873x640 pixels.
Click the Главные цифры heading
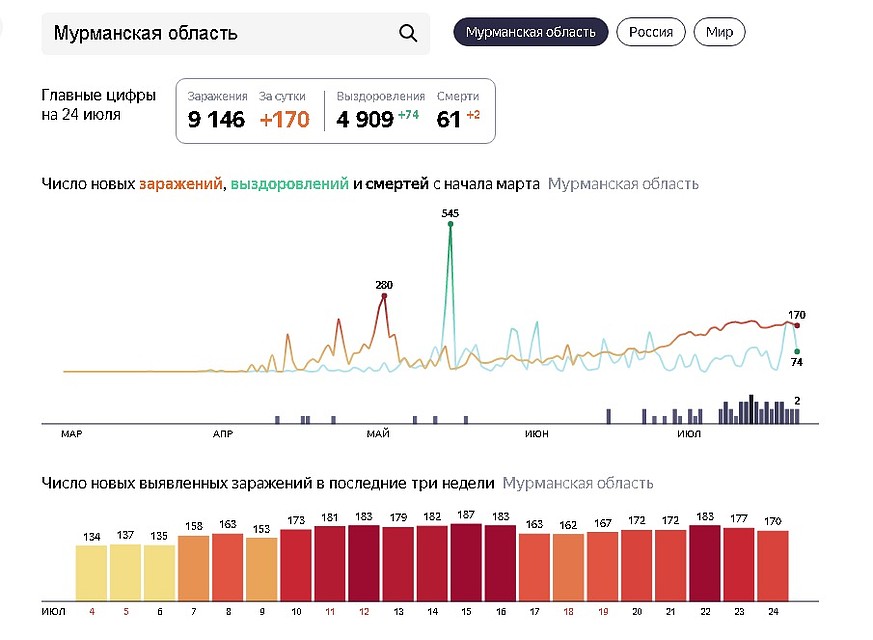(x=99, y=95)
